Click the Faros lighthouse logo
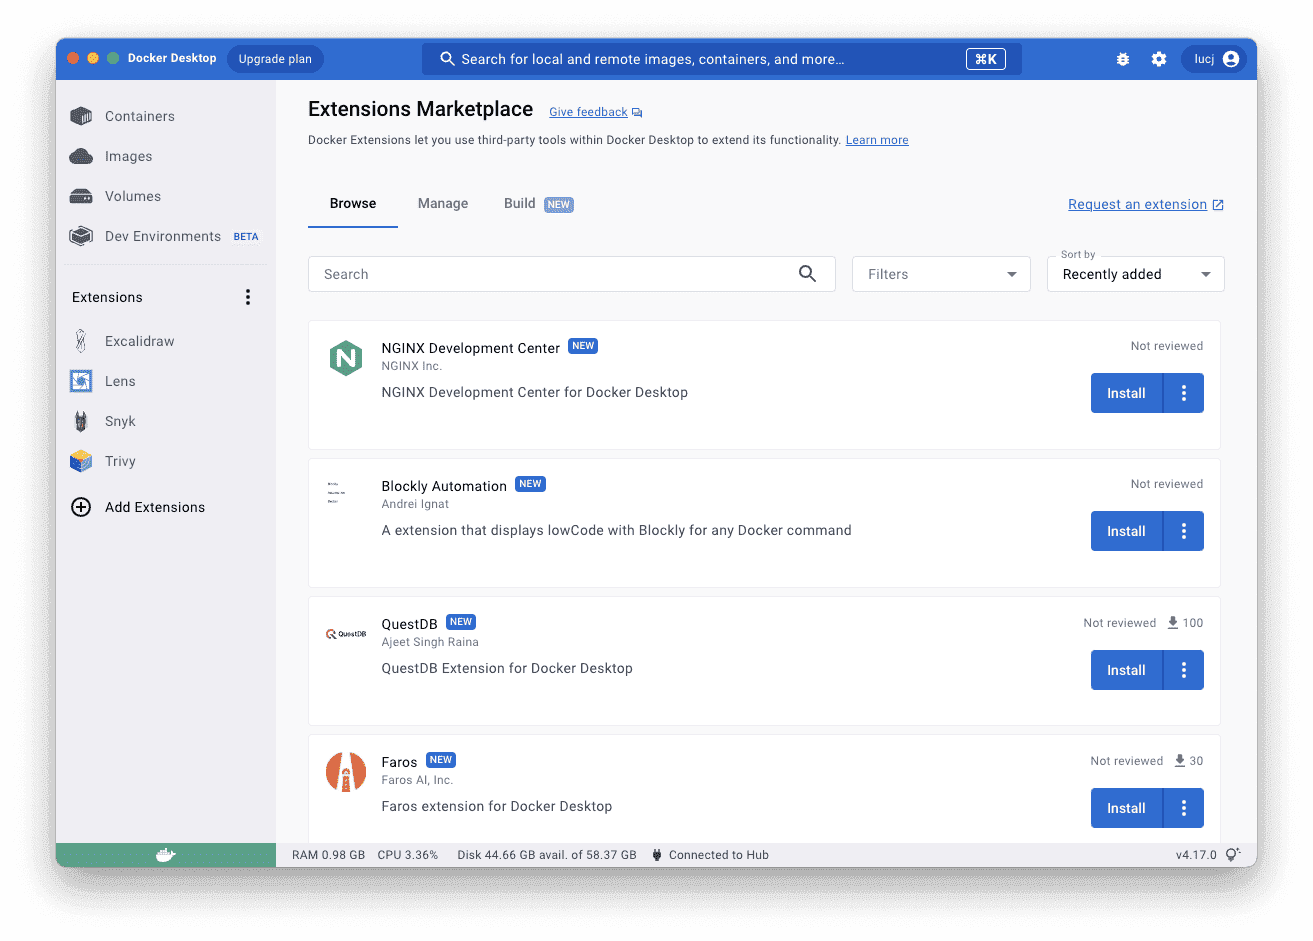Screen dimensions: 1313x941 [x=346, y=772]
